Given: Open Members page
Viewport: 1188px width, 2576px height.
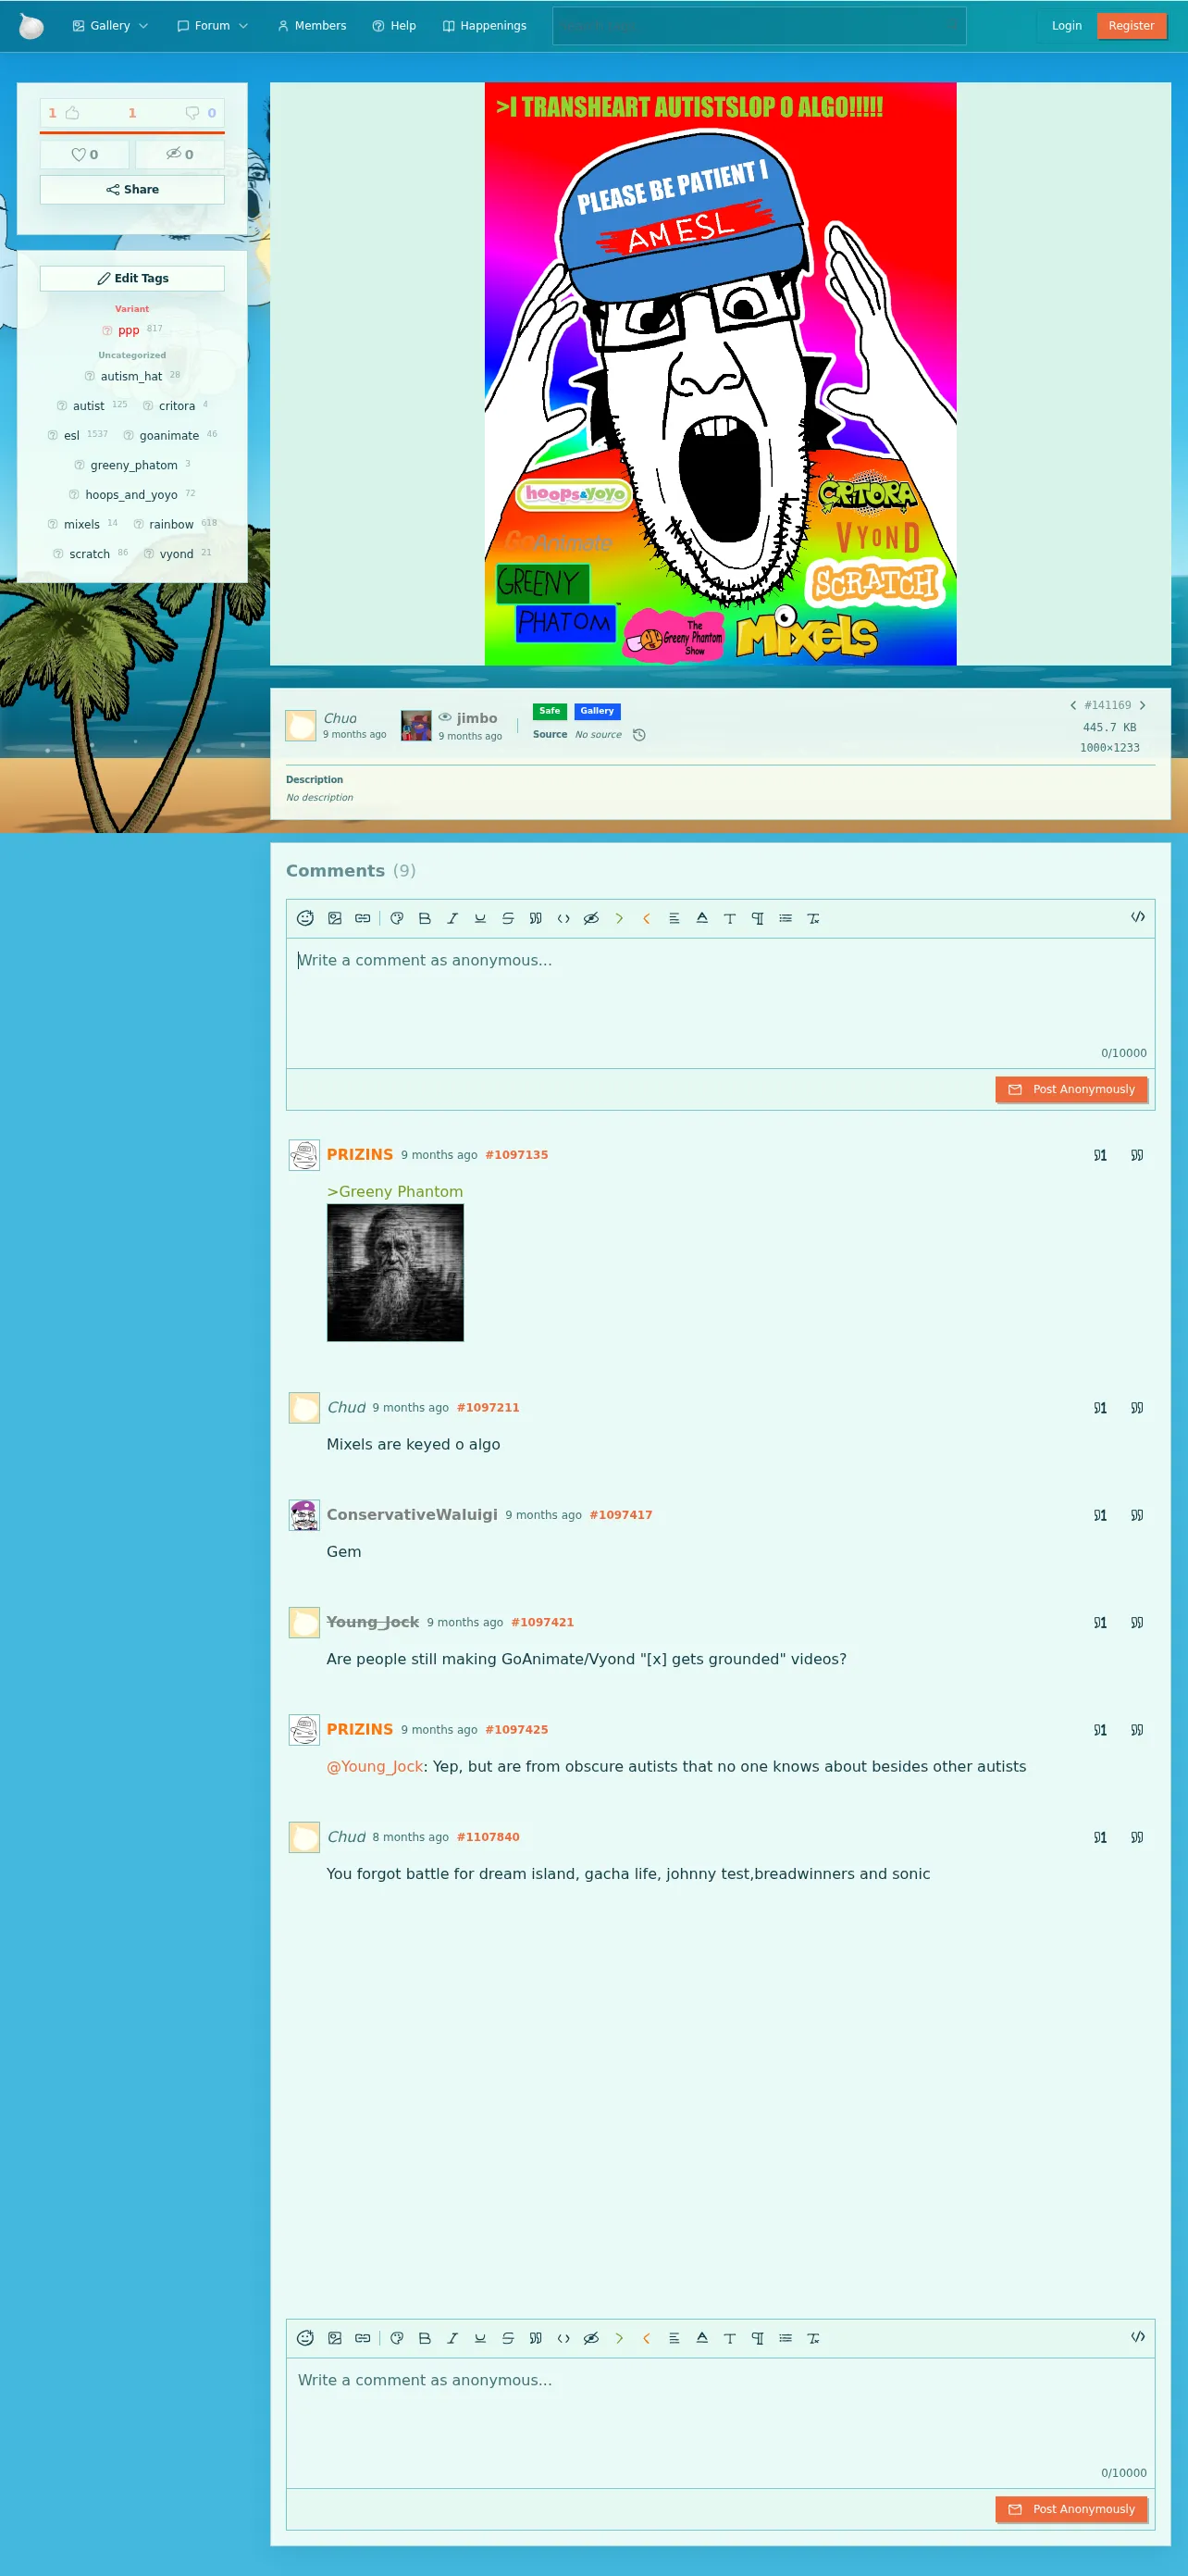Looking at the screenshot, I should click(x=312, y=26).
